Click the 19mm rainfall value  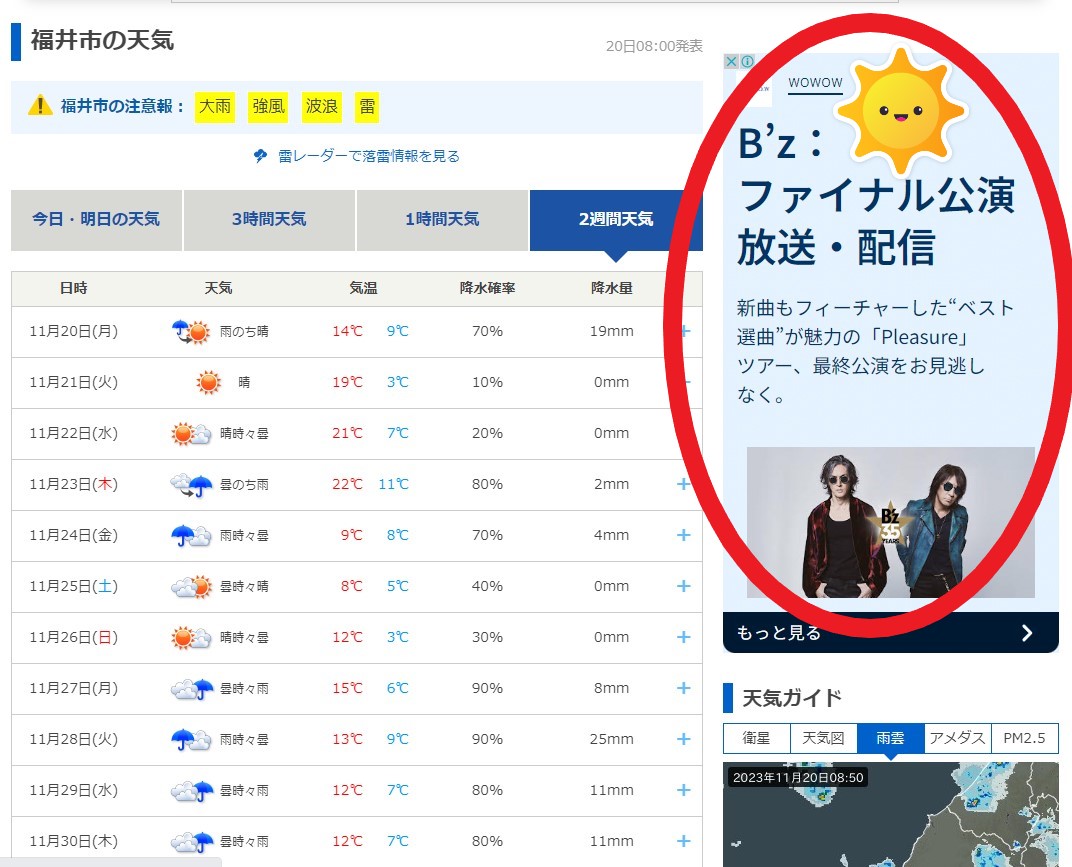pyautogui.click(x=611, y=332)
